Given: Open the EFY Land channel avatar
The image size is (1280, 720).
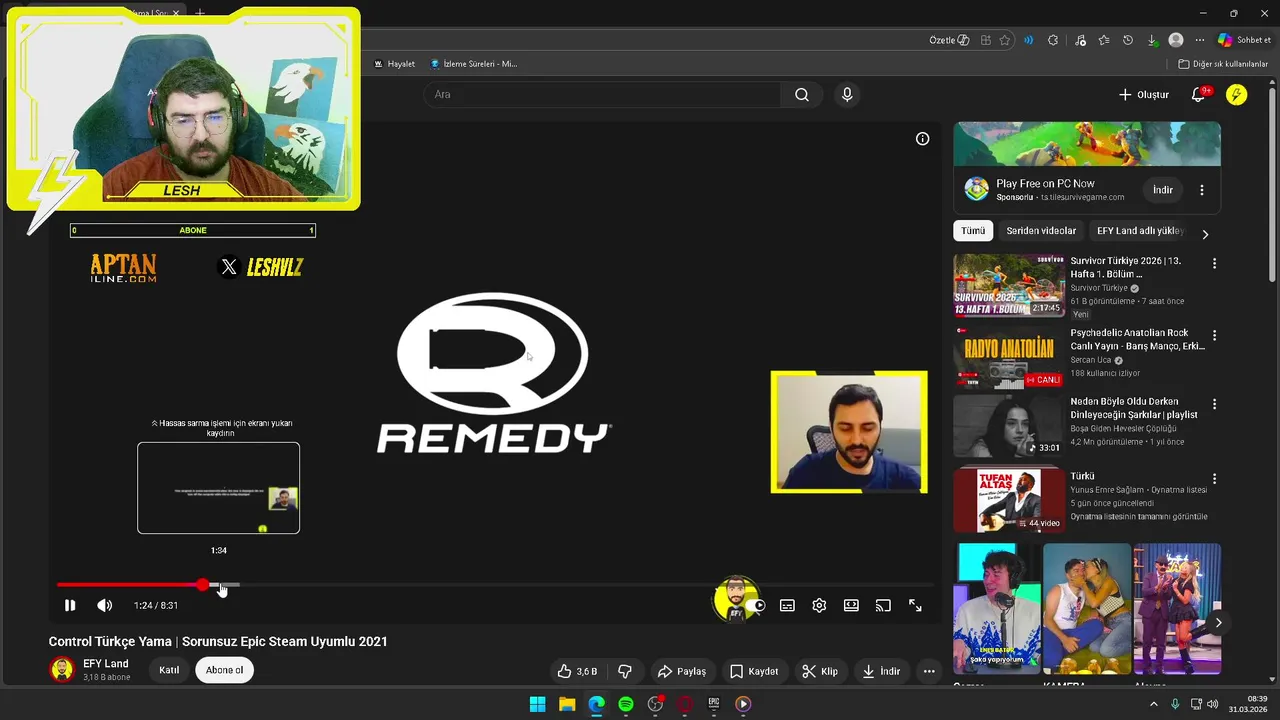Looking at the screenshot, I should point(62,670).
